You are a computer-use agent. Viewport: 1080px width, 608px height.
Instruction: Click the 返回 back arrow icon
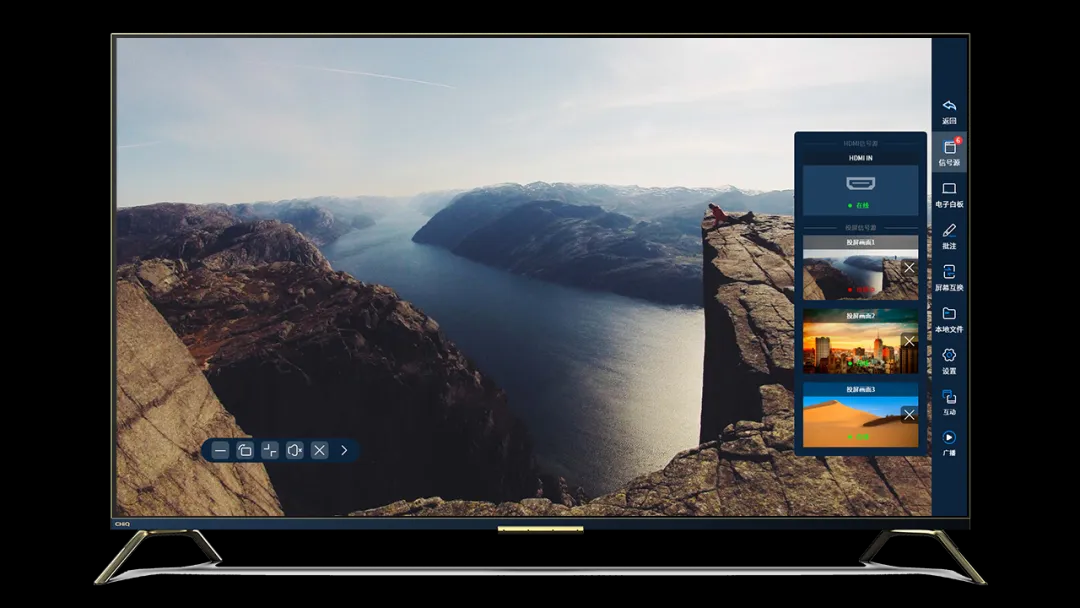(x=949, y=105)
